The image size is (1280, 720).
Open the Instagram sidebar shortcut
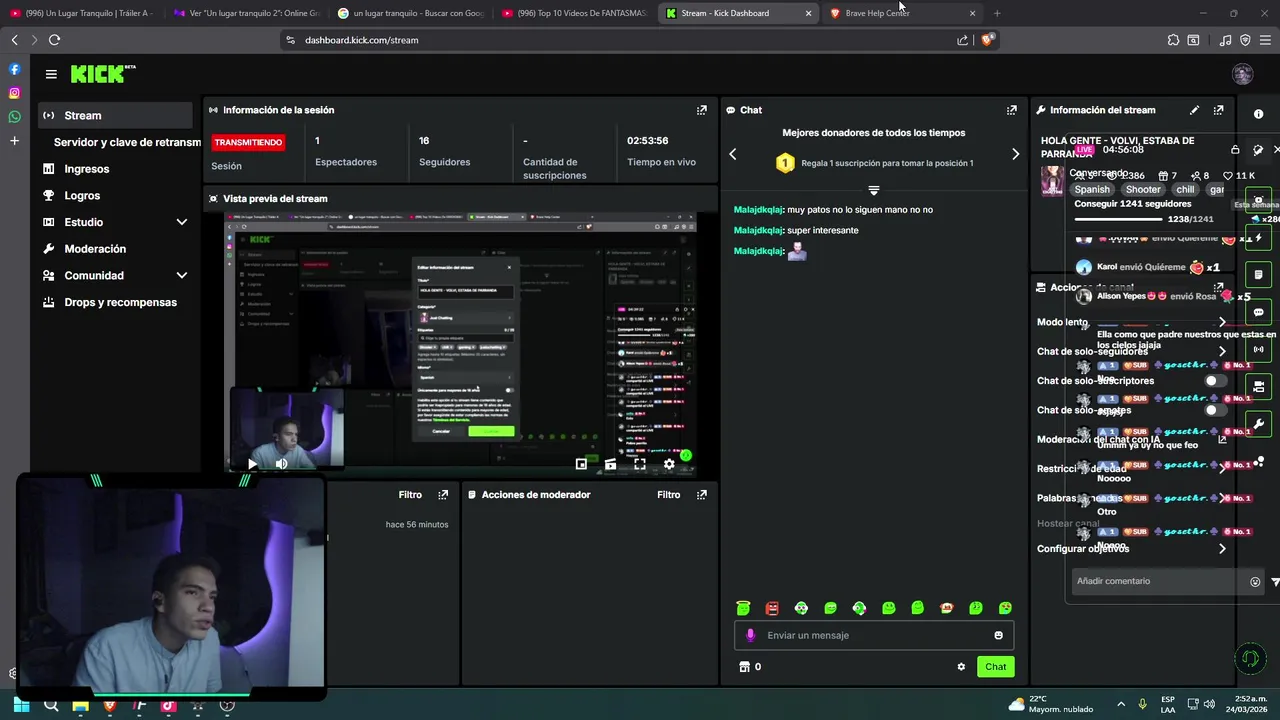click(x=14, y=93)
